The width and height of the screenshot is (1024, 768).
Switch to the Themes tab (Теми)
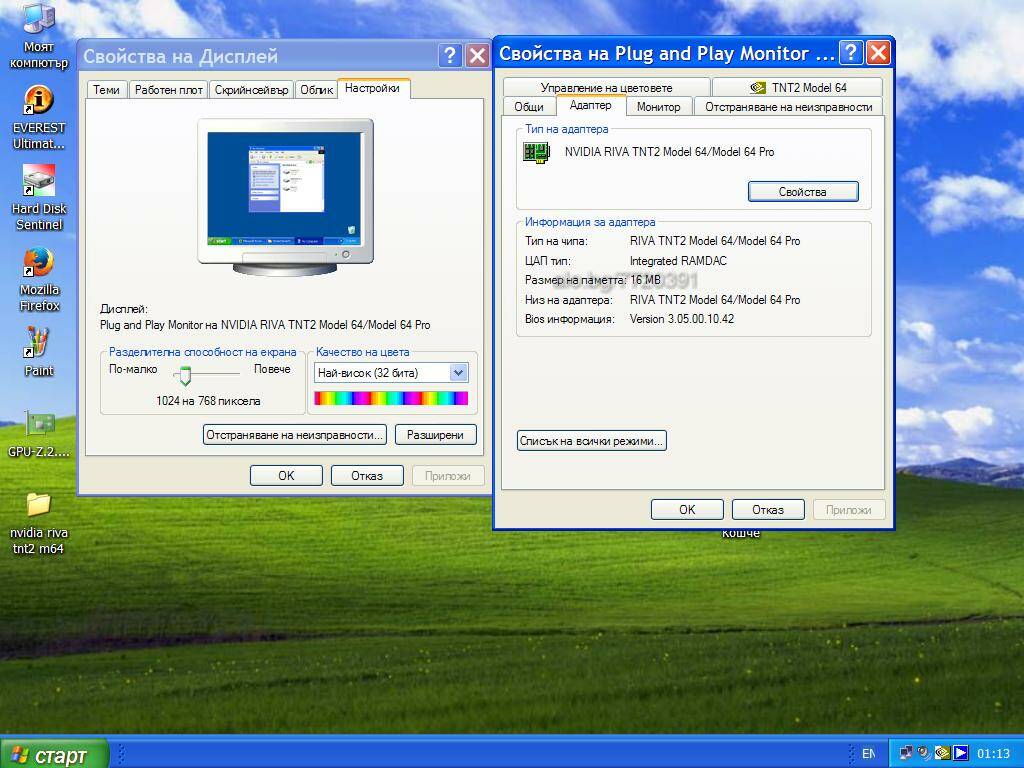[106, 89]
